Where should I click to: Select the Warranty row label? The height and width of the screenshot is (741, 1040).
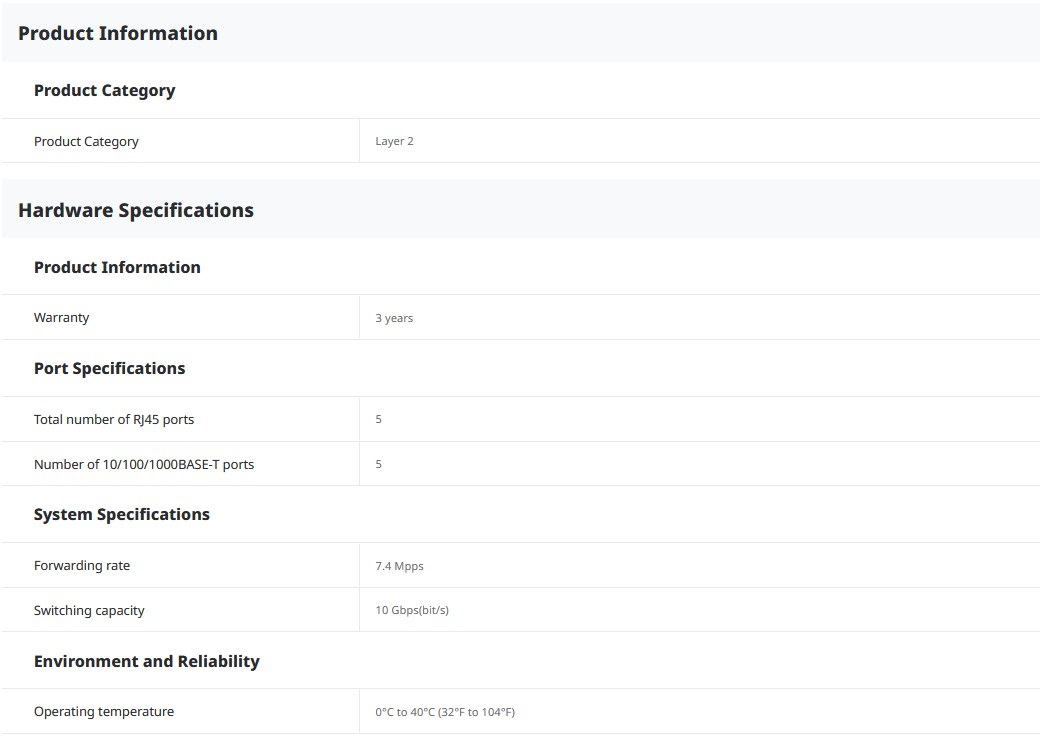click(x=61, y=317)
